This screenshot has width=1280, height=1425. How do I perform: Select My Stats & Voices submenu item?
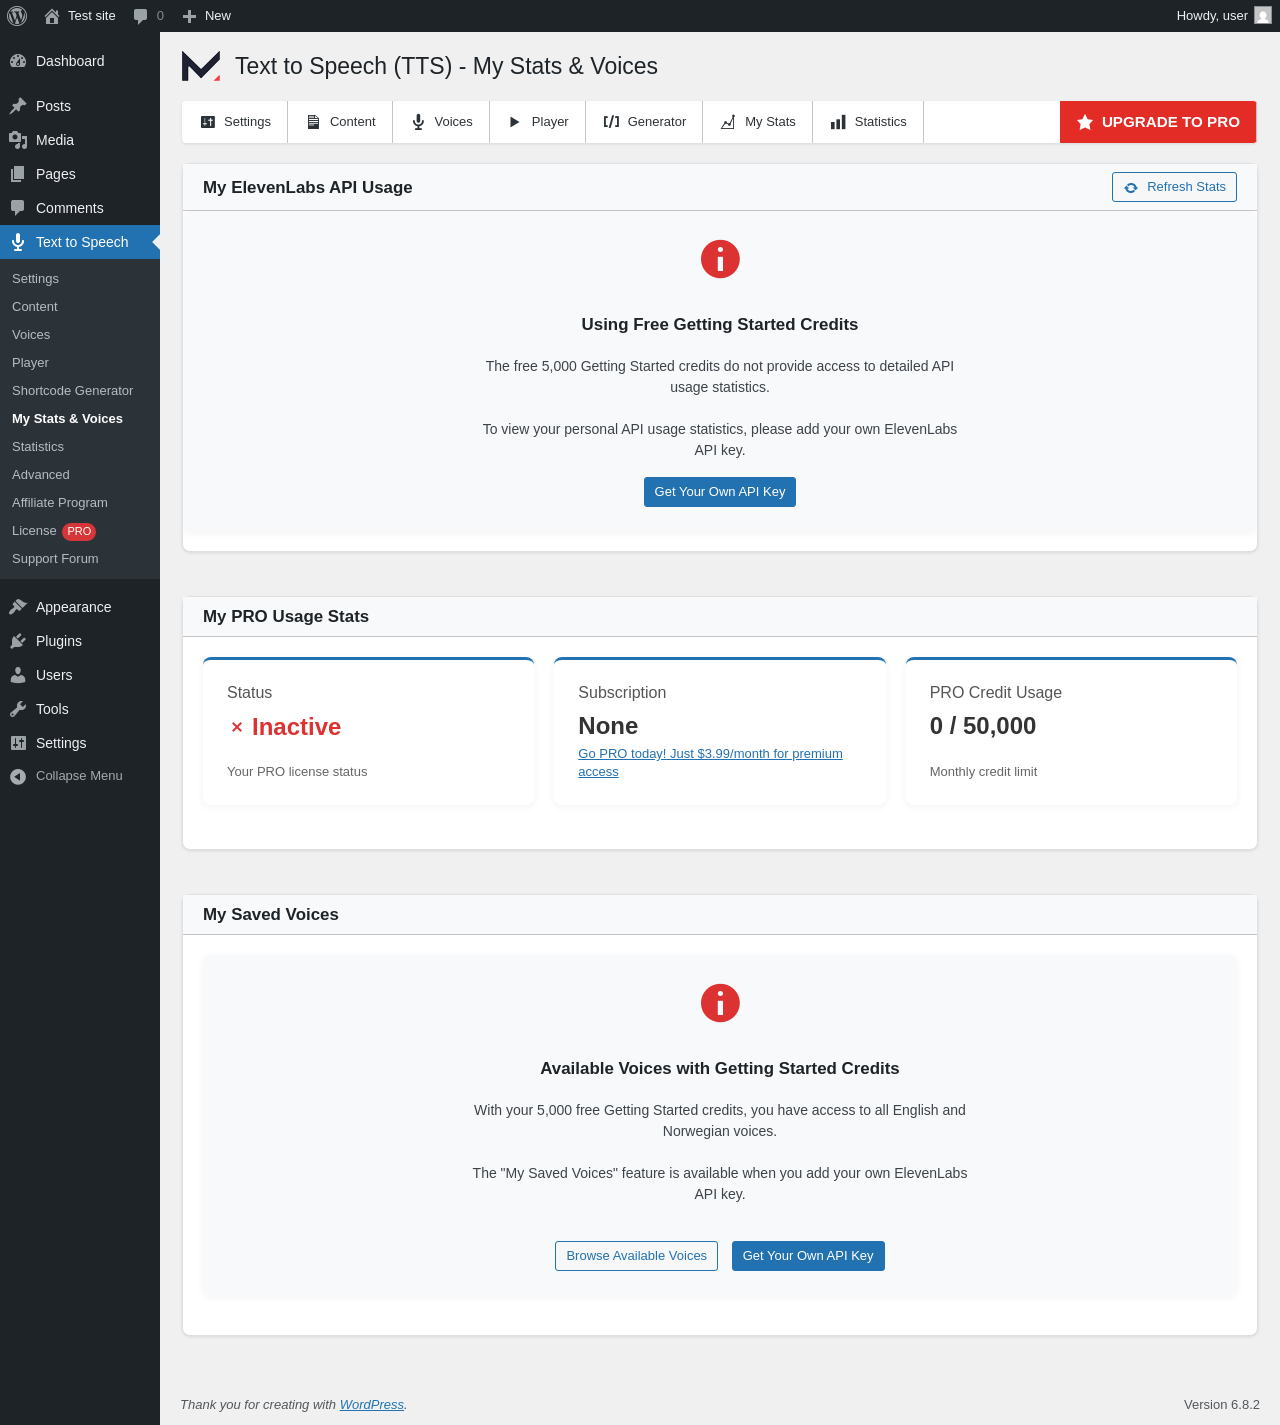pyautogui.click(x=80, y=419)
